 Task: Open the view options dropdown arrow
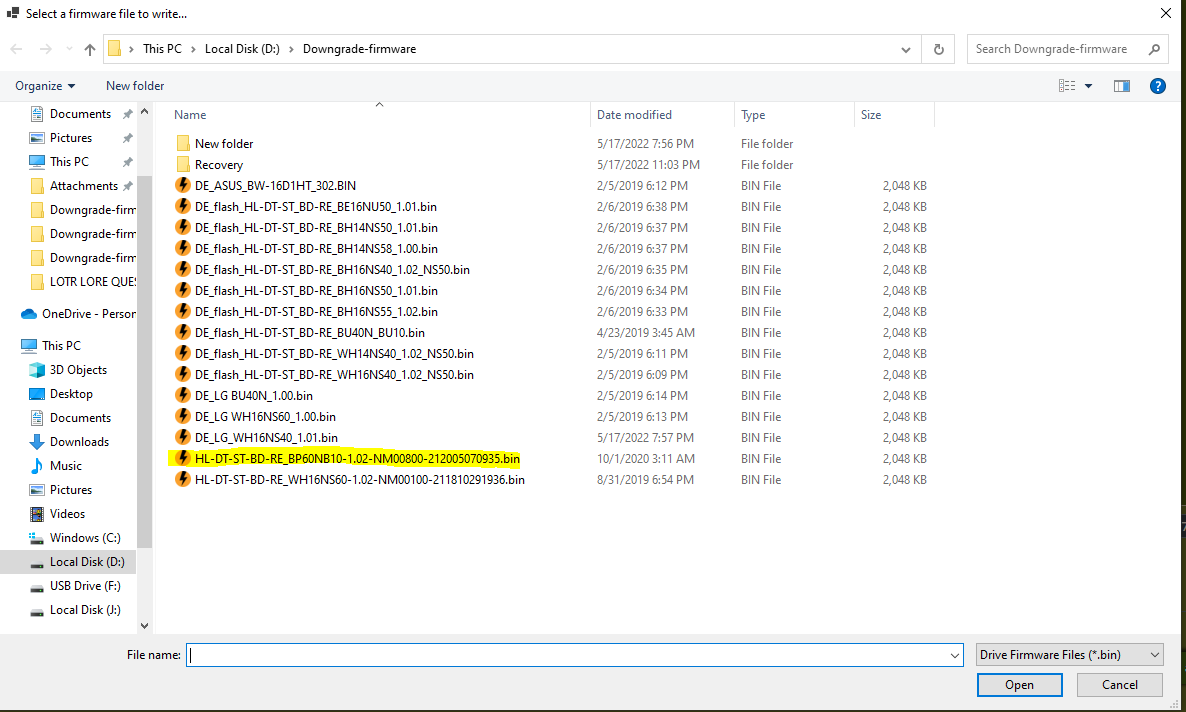pos(1088,86)
